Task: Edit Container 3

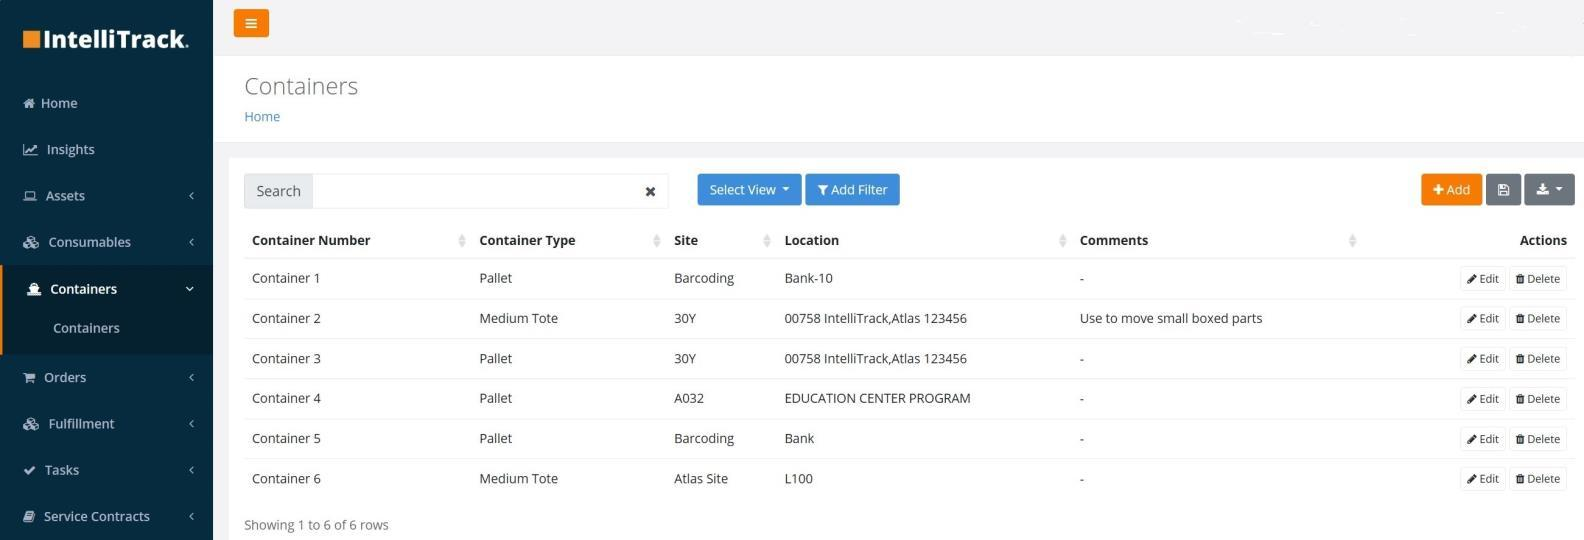Action: (x=1482, y=359)
